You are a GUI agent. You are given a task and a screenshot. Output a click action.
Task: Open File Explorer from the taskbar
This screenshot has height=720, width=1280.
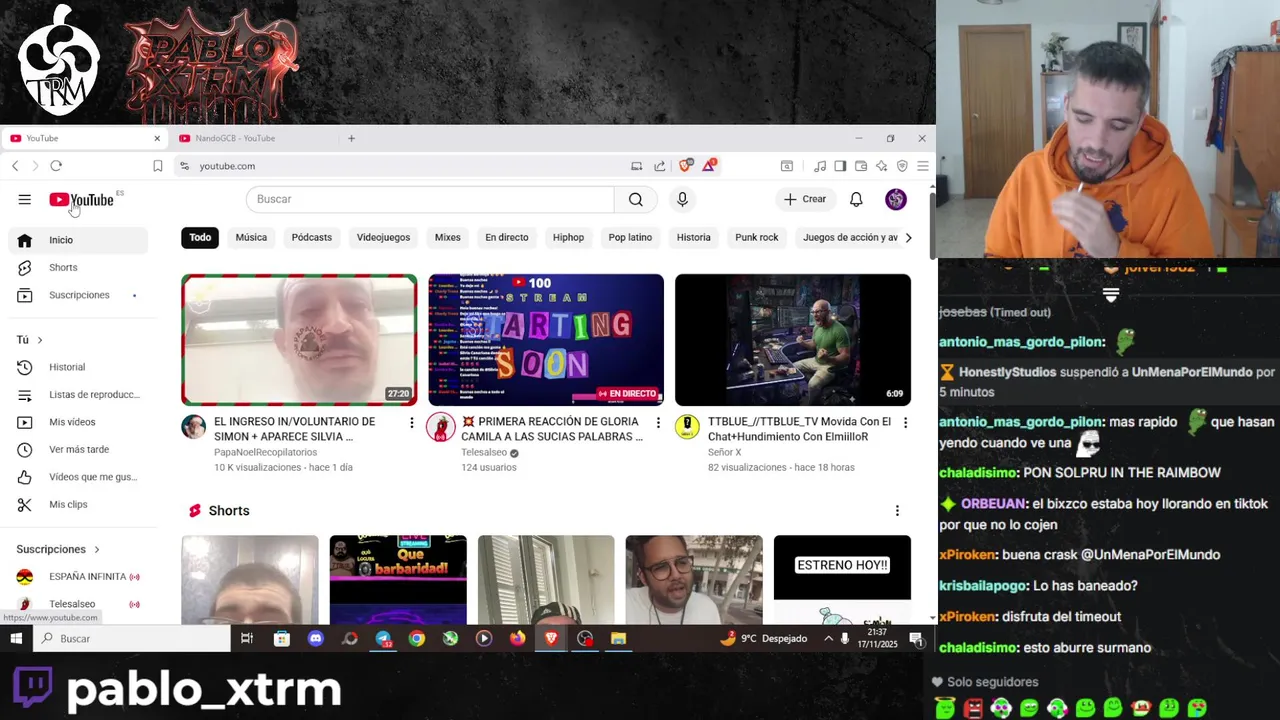(x=618, y=638)
